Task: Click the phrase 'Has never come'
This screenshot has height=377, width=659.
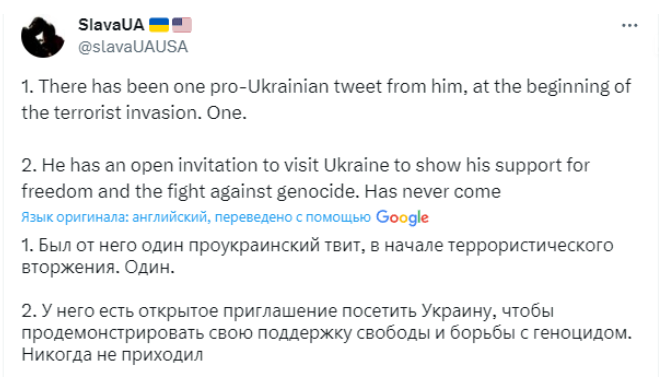Action: pyautogui.click(x=432, y=192)
